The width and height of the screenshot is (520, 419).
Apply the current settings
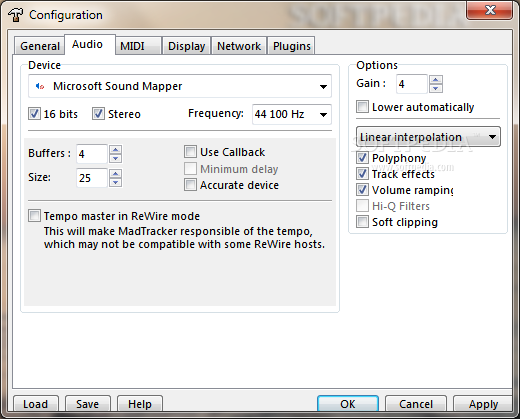483,404
